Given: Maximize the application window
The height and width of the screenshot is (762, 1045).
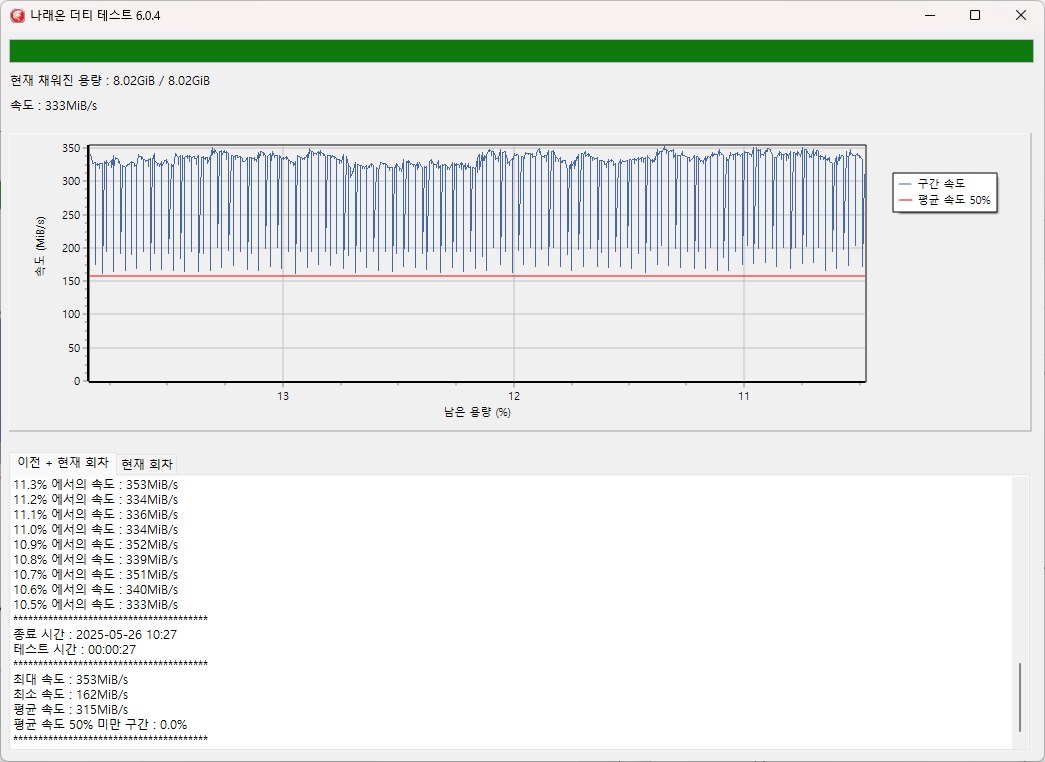Looking at the screenshot, I should pyautogui.click(x=975, y=15).
